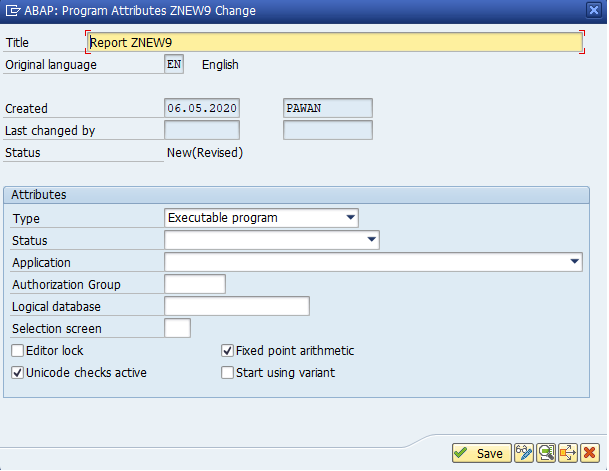Image resolution: width=609 pixels, height=471 pixels.
Task: Open the Type dropdown showing Executable program
Action: (x=261, y=218)
